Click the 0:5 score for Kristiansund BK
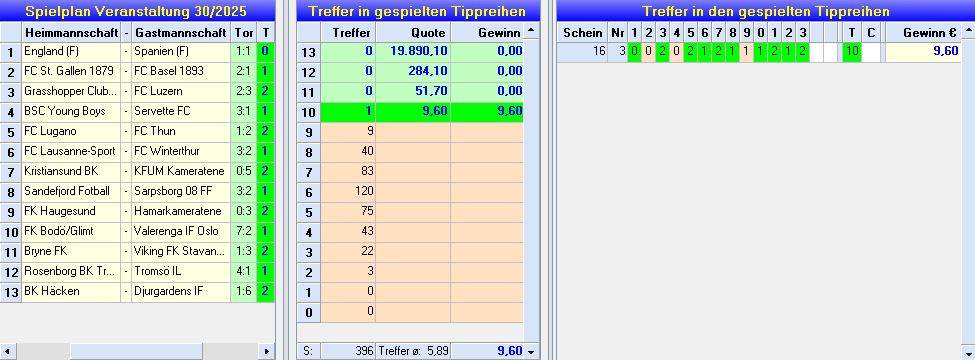Viewport: 975px width, 360px height. 244,171
